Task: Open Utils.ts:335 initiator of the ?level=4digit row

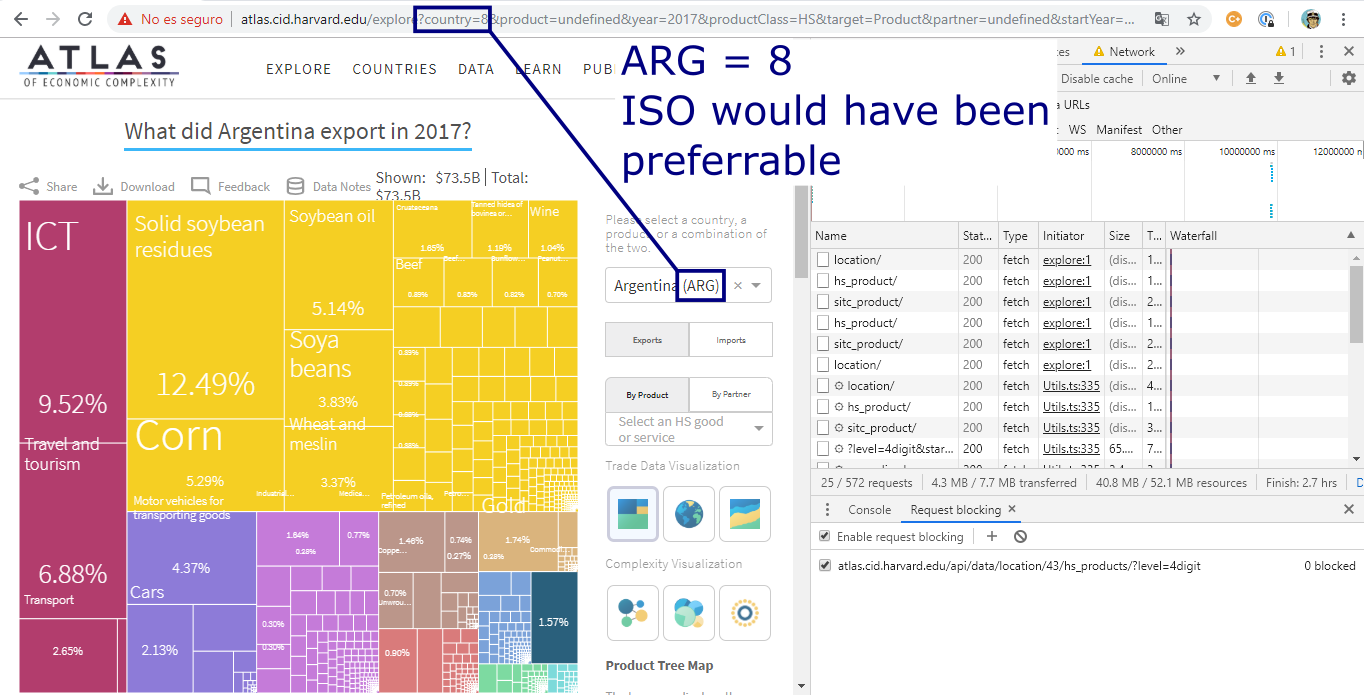Action: (x=1071, y=448)
